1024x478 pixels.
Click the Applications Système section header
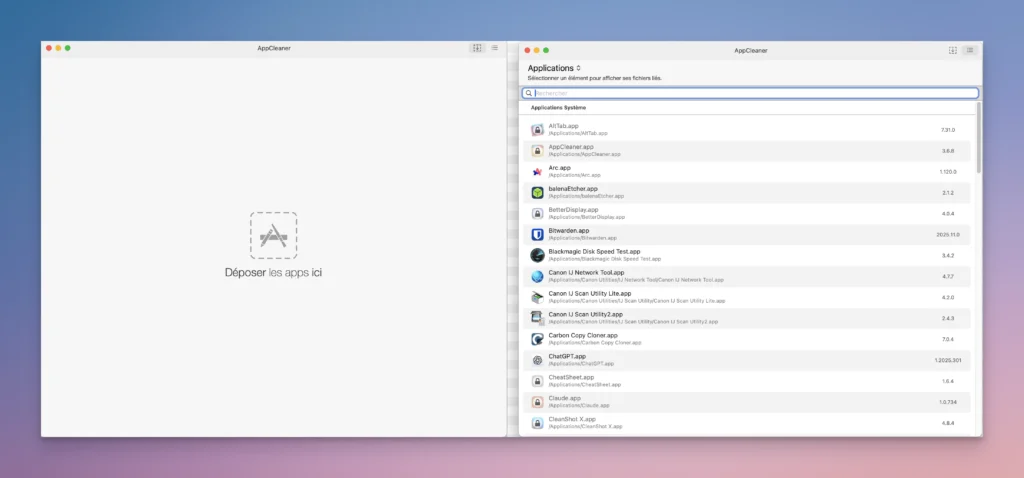[558, 108]
